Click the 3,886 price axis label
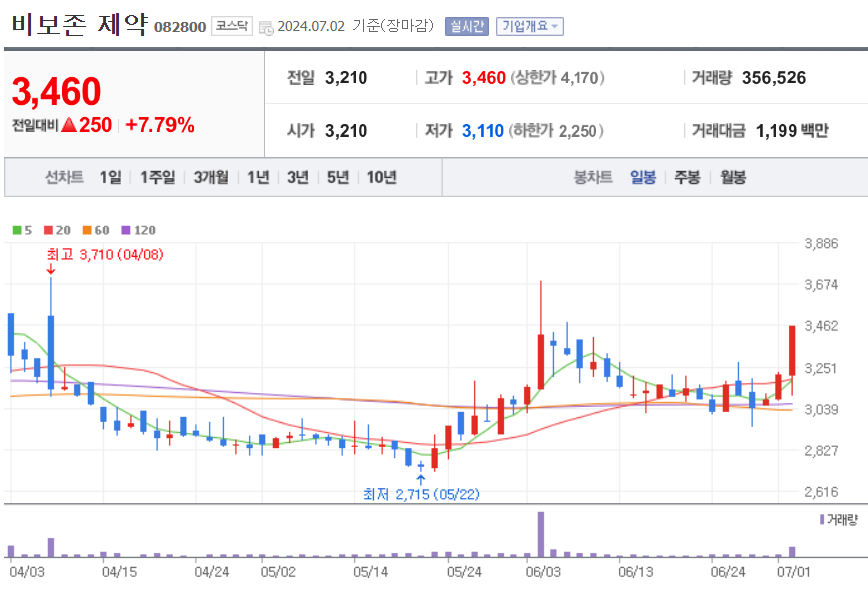Screen dimensions: 868x601 [x=822, y=243]
